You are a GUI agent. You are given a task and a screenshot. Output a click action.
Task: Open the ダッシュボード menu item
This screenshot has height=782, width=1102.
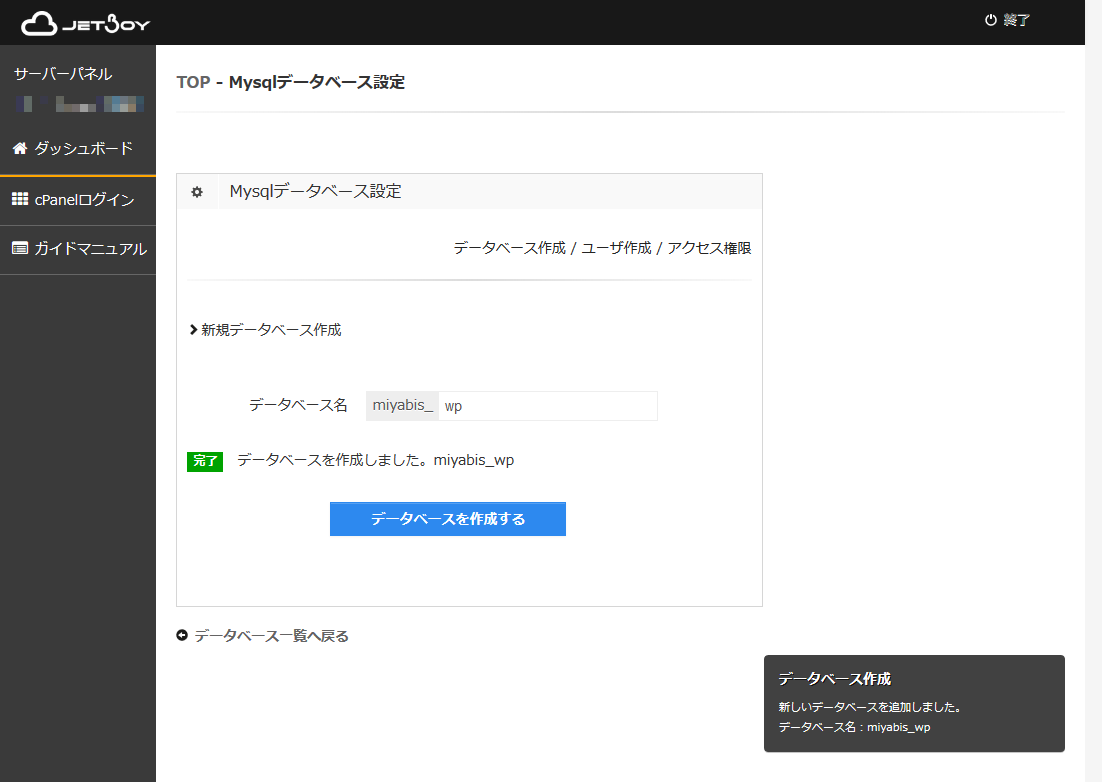tap(83, 148)
